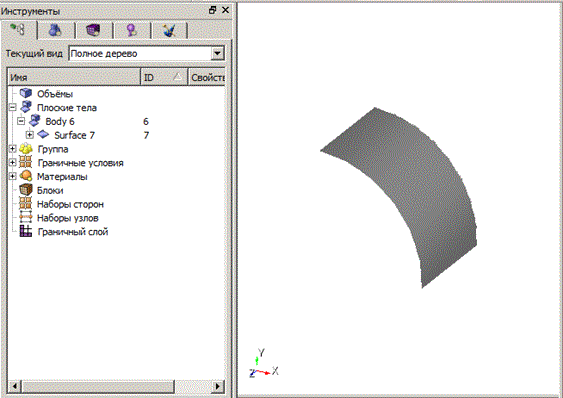Close the Инструменты panel
This screenshot has width=563, height=398.
225,10
